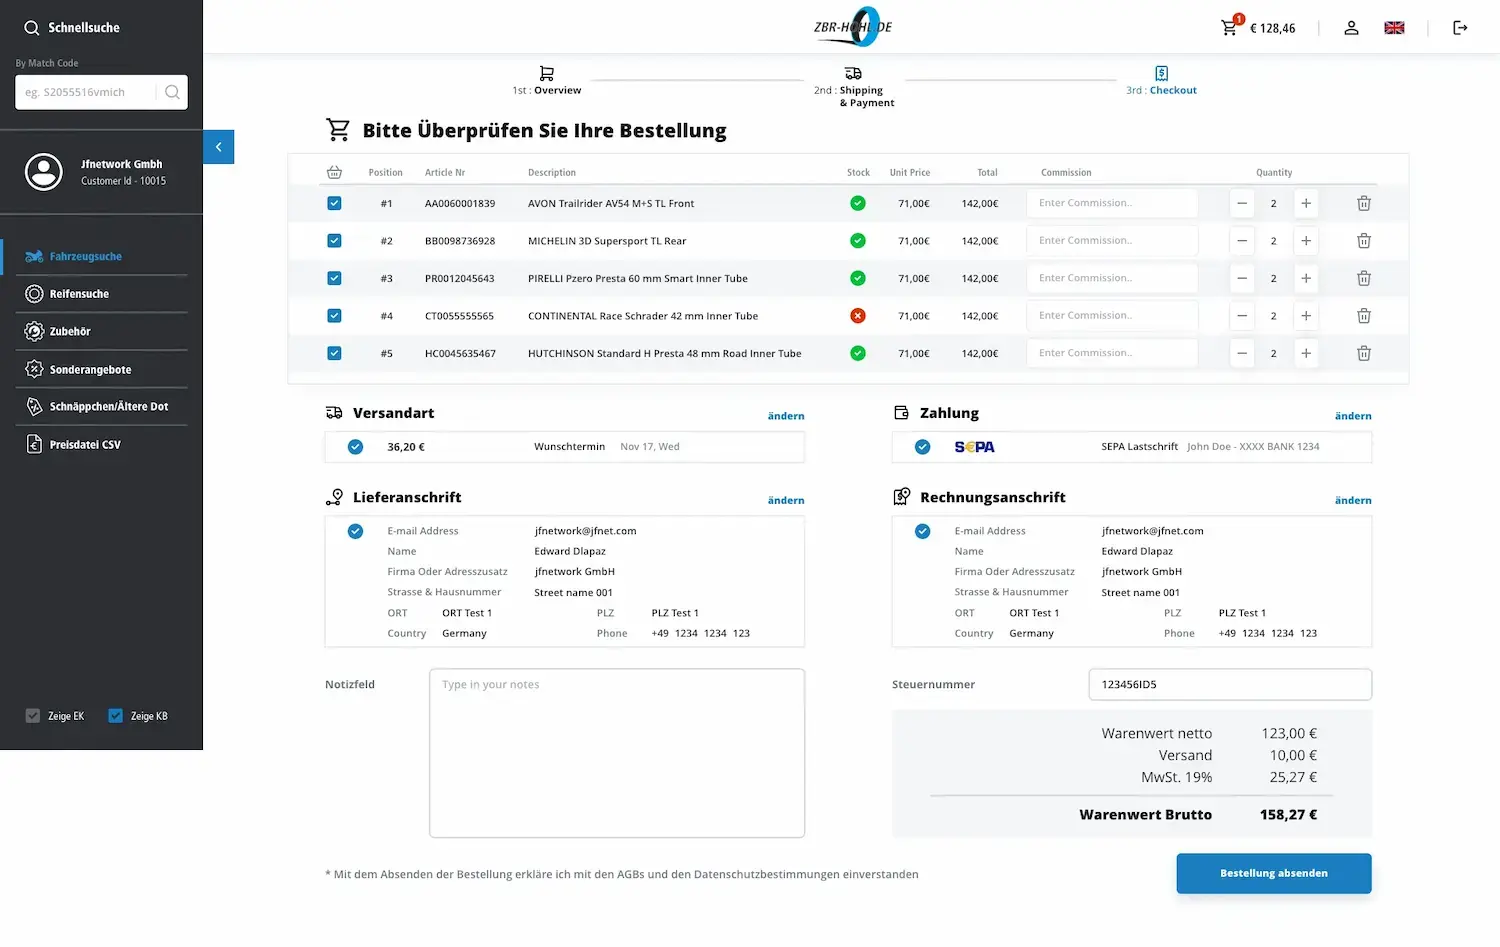
Task: Click the logout icon in top bar
Action: (x=1460, y=28)
